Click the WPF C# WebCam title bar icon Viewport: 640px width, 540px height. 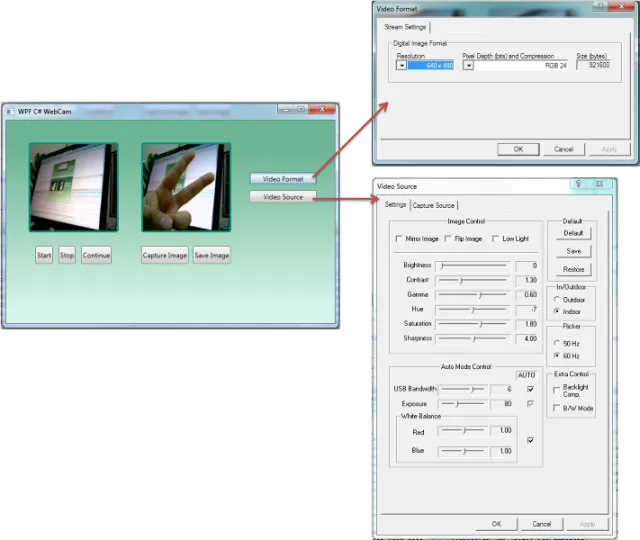[10, 111]
